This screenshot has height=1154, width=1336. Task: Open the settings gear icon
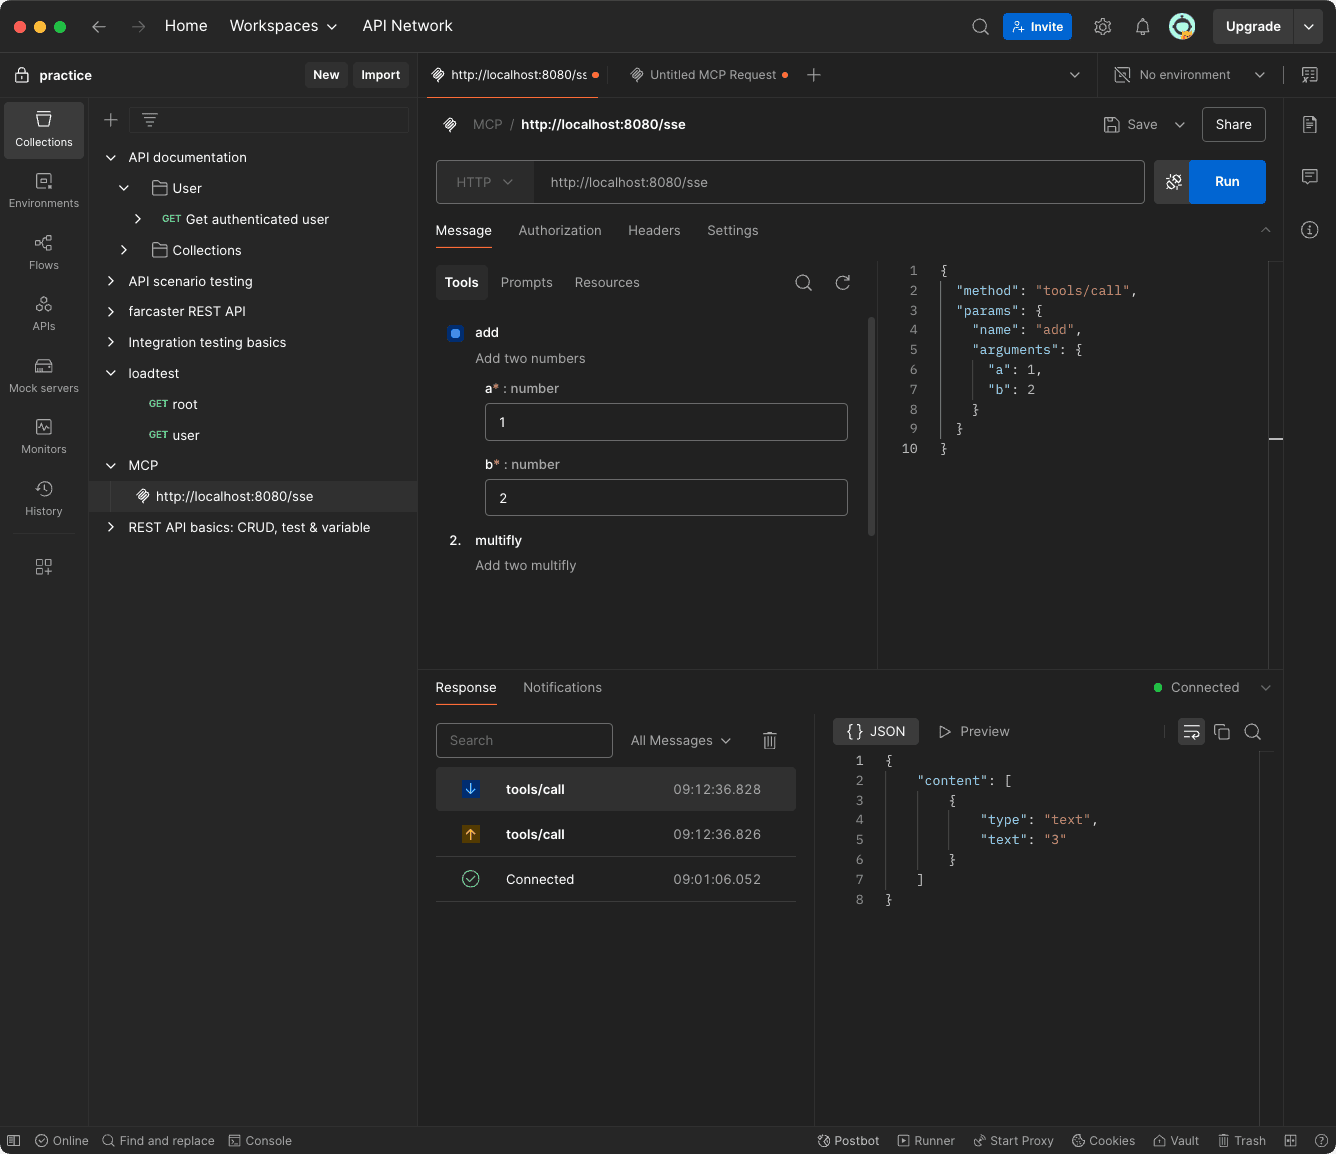1103,27
